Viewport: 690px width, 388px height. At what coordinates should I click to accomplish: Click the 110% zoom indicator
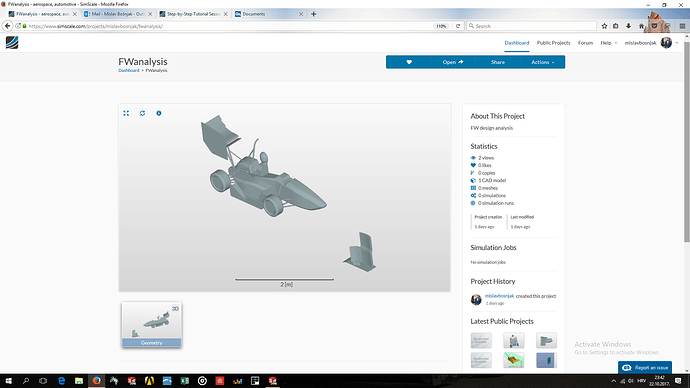click(x=440, y=26)
